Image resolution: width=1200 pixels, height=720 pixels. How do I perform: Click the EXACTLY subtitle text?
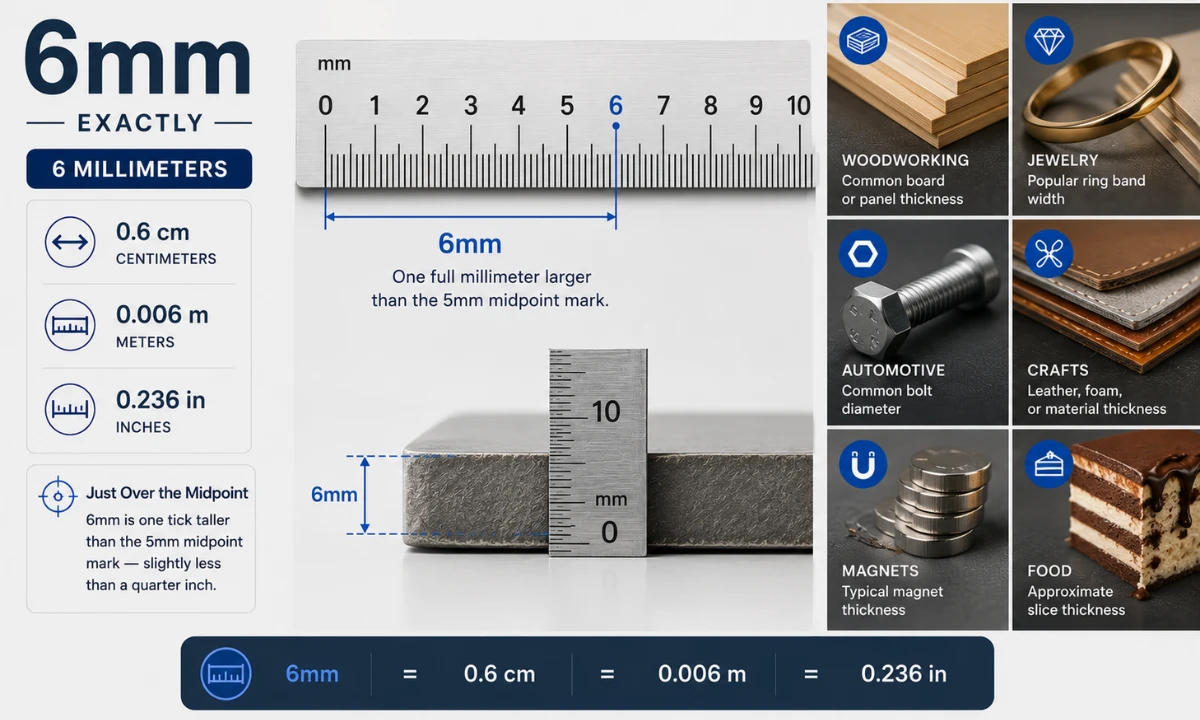(140, 123)
